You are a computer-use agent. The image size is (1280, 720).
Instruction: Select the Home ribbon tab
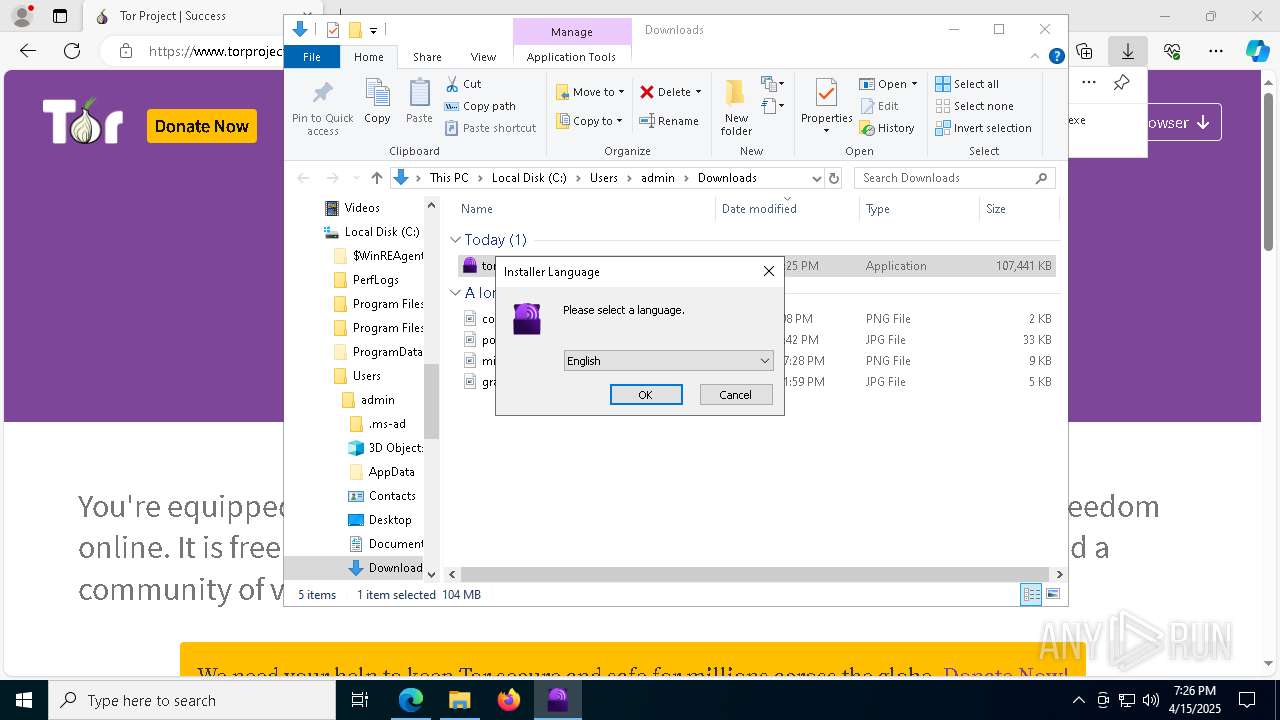368,57
